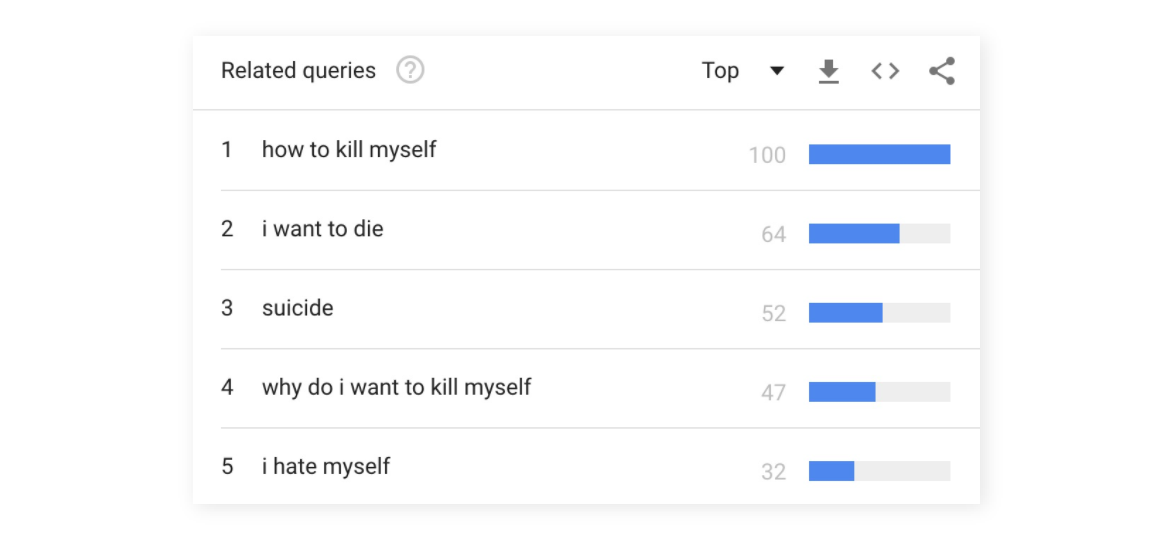This screenshot has height=540, width=1172.
Task: Select the "i hate myself" query
Action: (x=326, y=466)
